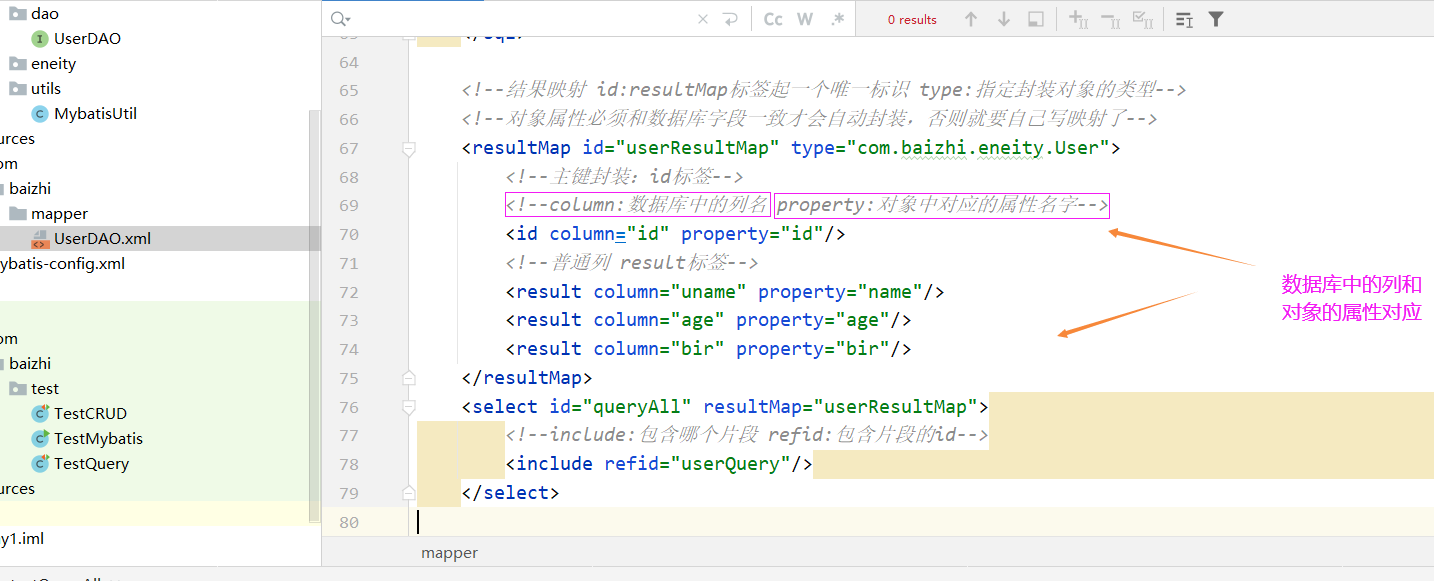Click the new line icon in search
The height and width of the screenshot is (581, 1434).
(731, 19)
